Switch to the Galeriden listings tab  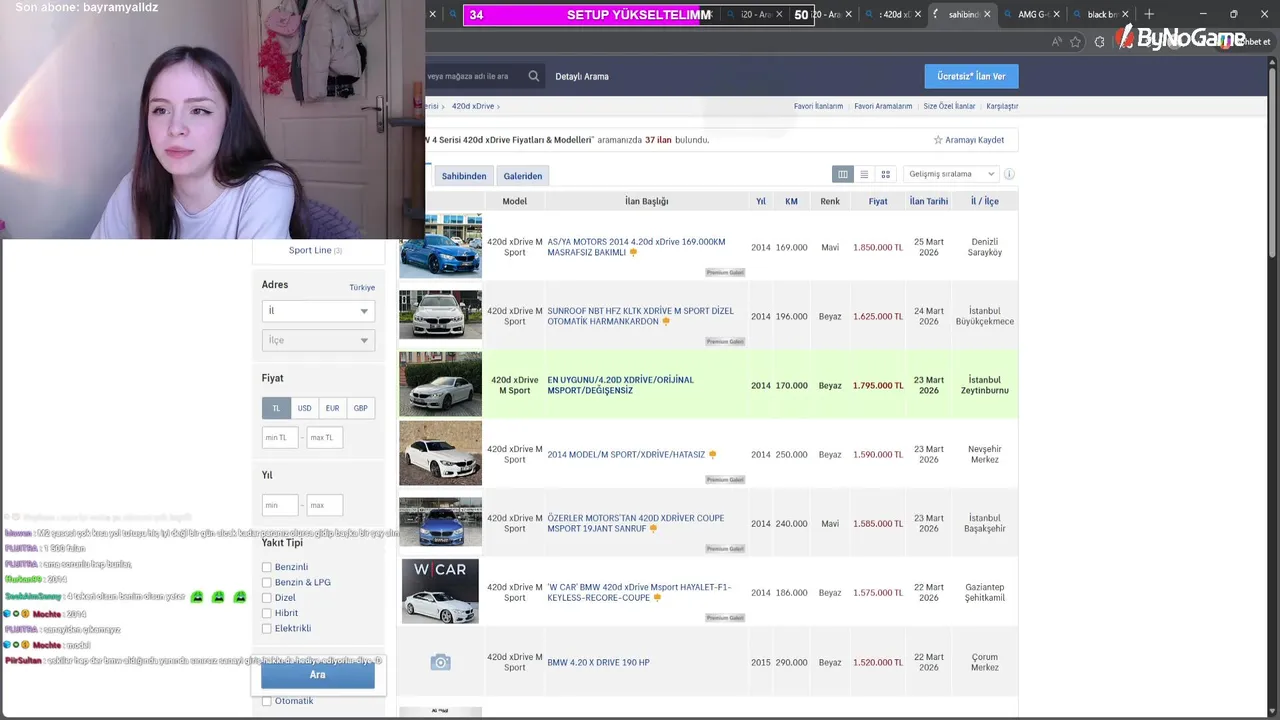point(523,176)
